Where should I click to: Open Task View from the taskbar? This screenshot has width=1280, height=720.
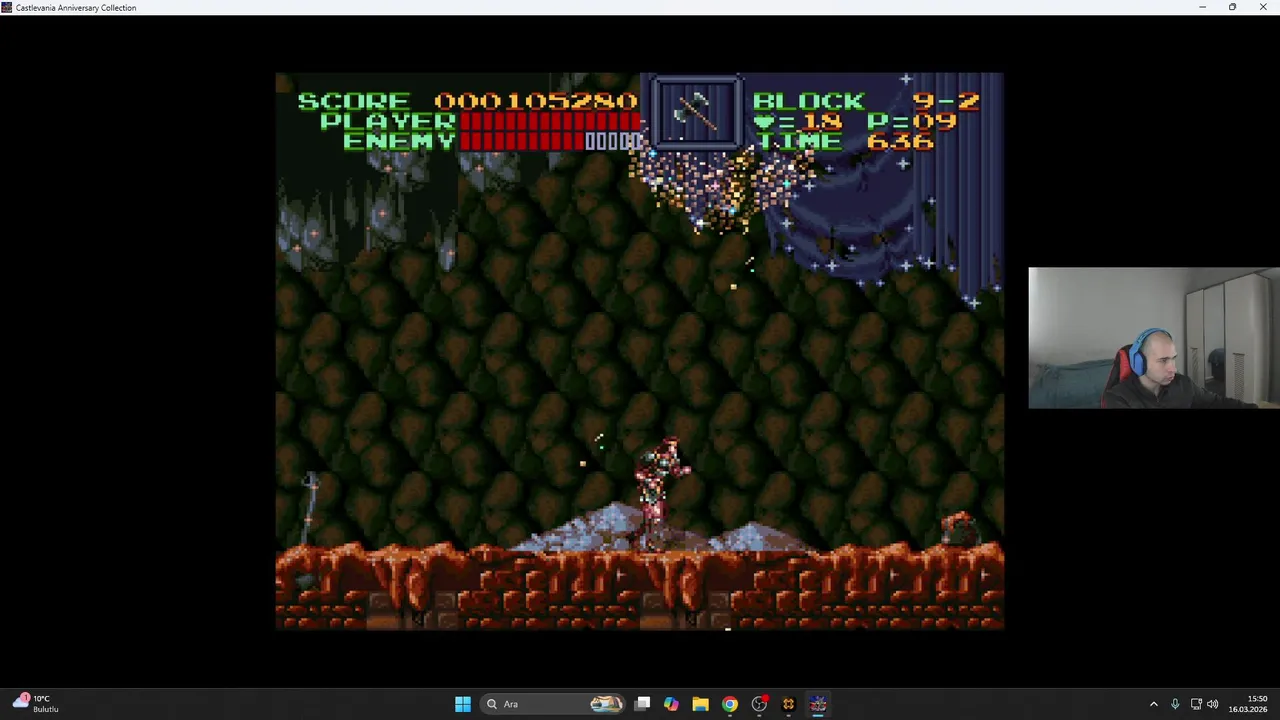pos(643,704)
